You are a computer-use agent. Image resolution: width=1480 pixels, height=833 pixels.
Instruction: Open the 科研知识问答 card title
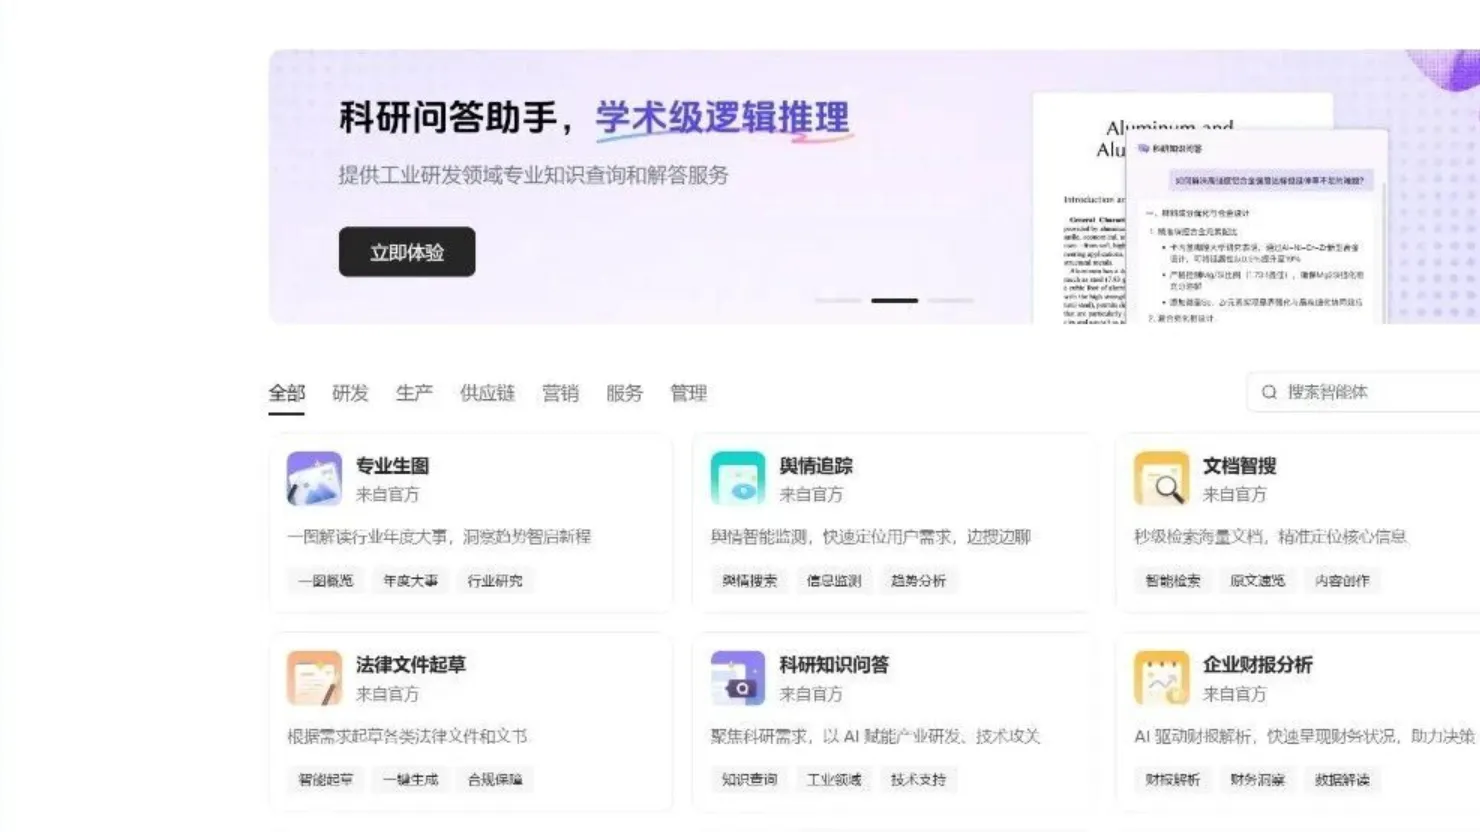point(834,665)
